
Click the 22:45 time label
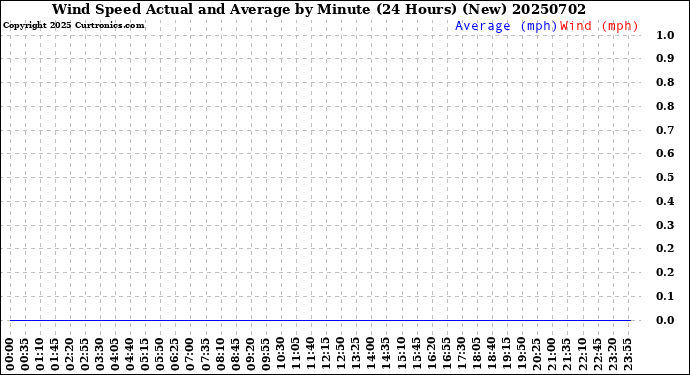[x=597, y=355]
